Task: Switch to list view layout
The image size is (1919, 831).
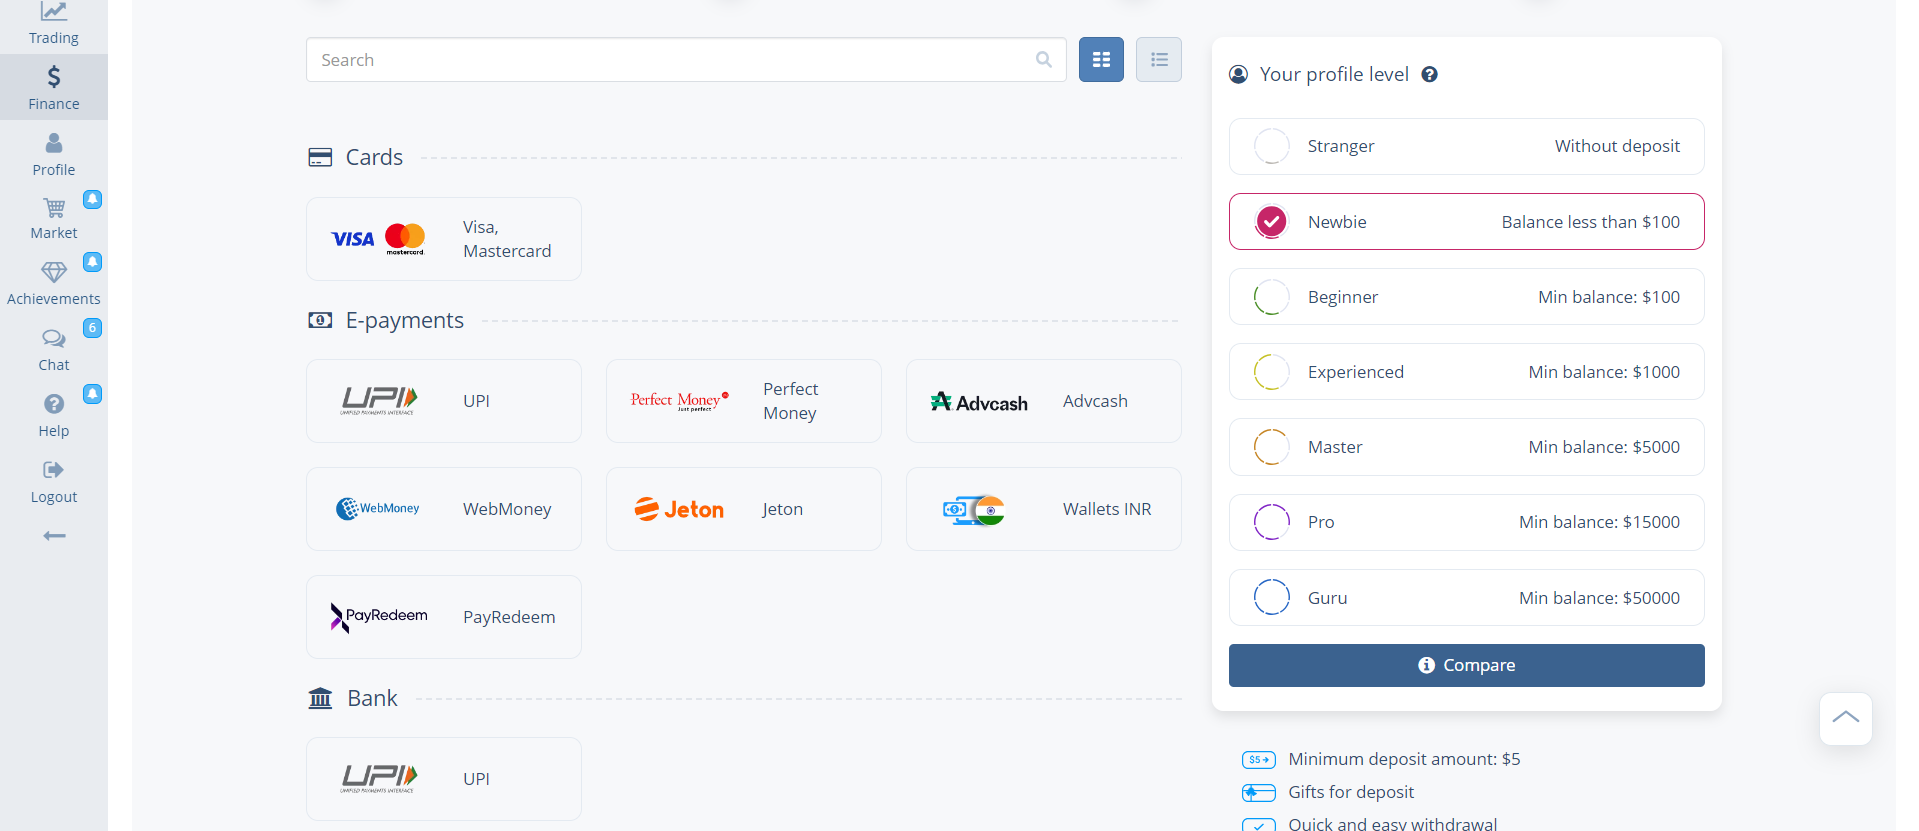Action: [x=1159, y=60]
